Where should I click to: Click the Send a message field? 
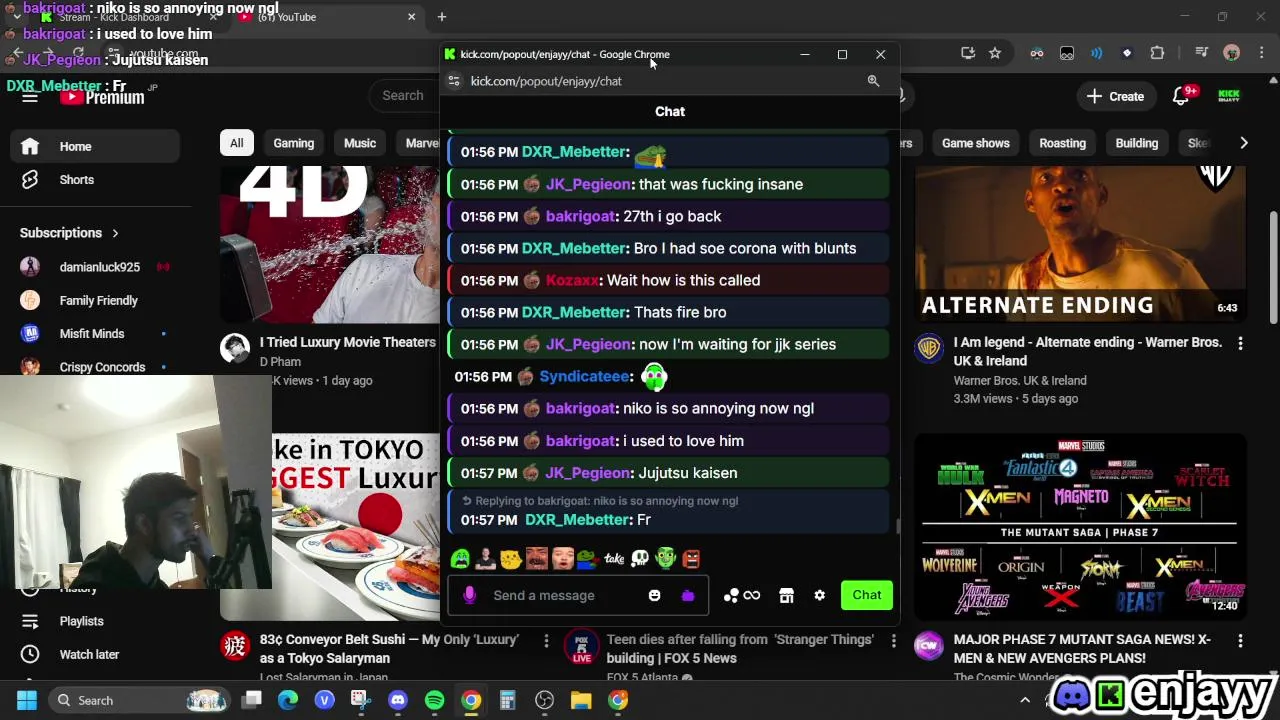[x=578, y=595]
